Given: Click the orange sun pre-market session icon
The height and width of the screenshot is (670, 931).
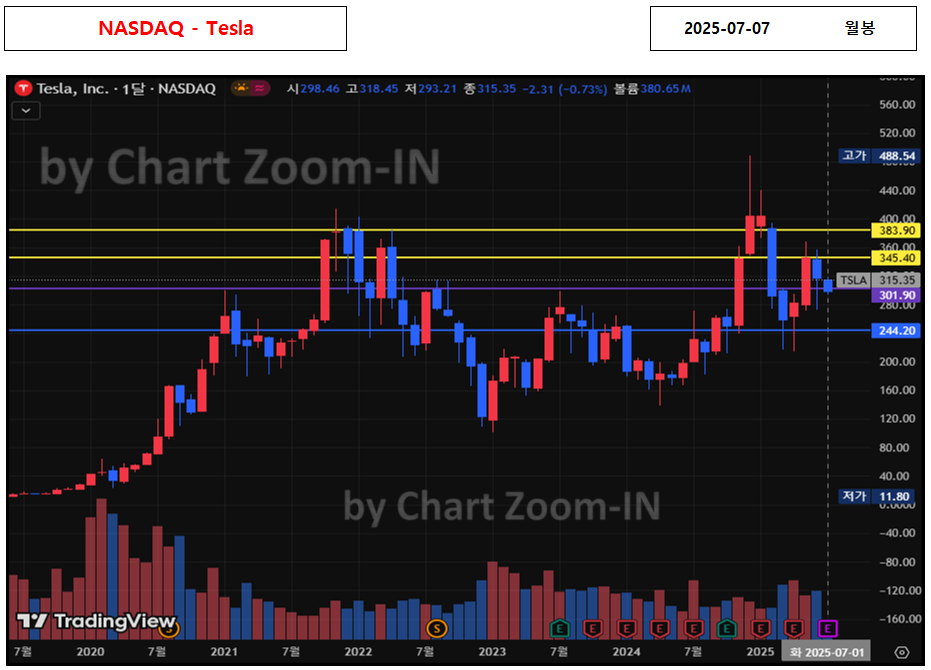Looking at the screenshot, I should click(x=241, y=88).
